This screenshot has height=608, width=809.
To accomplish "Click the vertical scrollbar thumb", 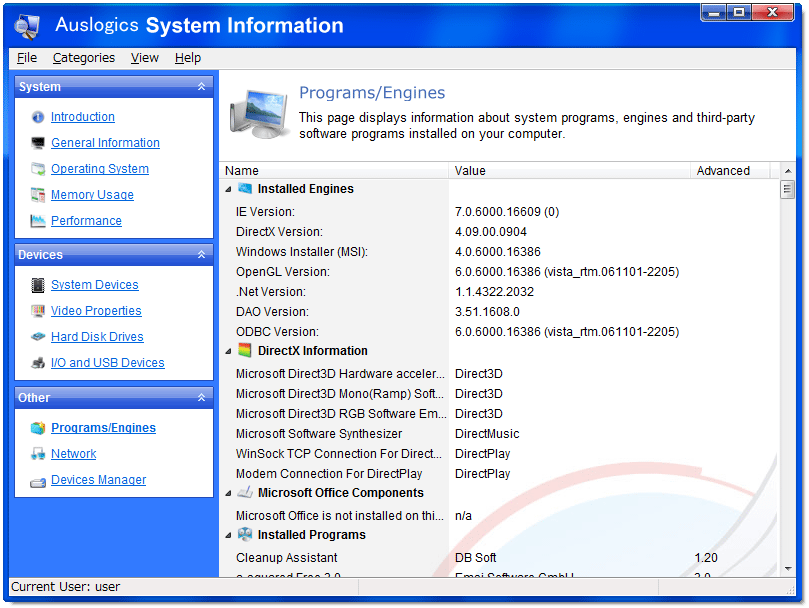I will (787, 189).
